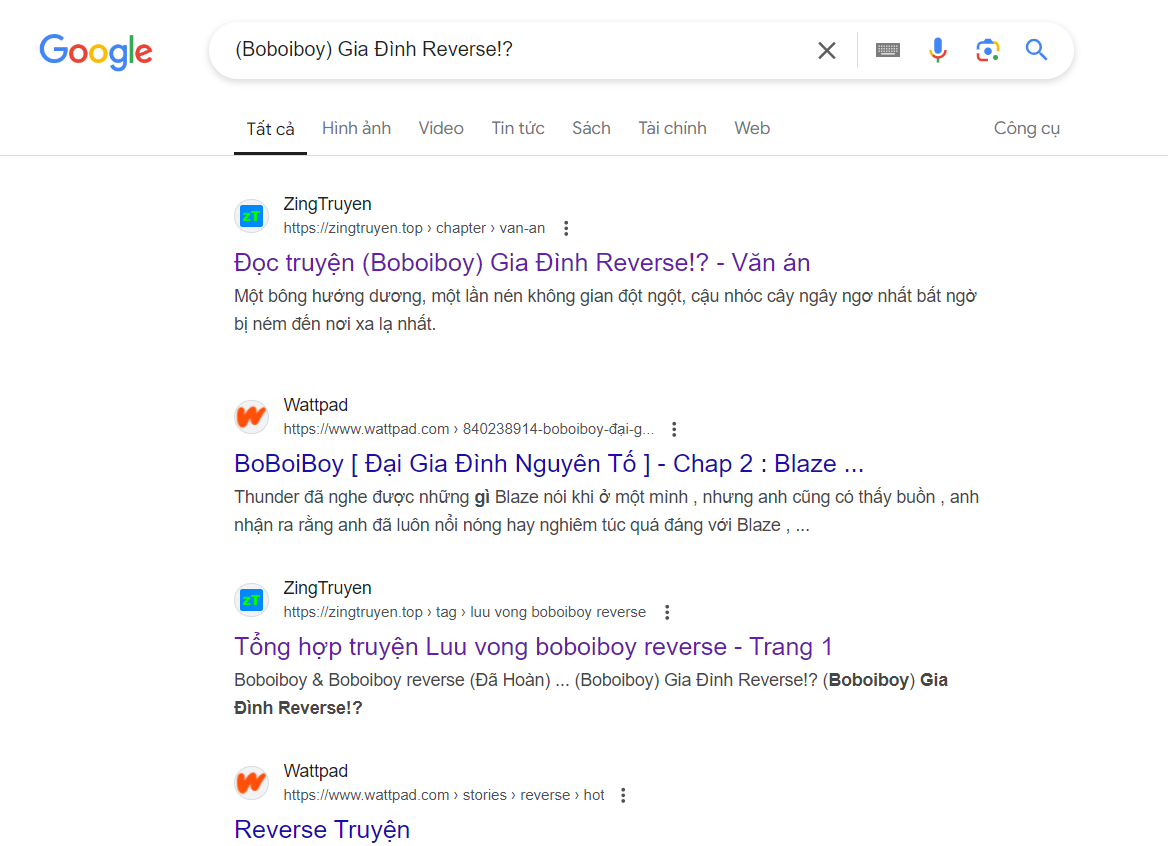Click the Wattpad site name above the Đại Gia Đình result
This screenshot has height=846, width=1168.
316,405
